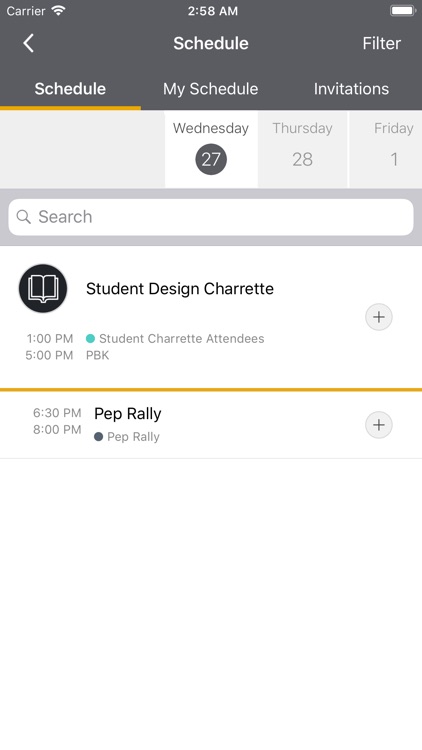
Task: Select Wednesday 27 date
Action: pyautogui.click(x=211, y=149)
